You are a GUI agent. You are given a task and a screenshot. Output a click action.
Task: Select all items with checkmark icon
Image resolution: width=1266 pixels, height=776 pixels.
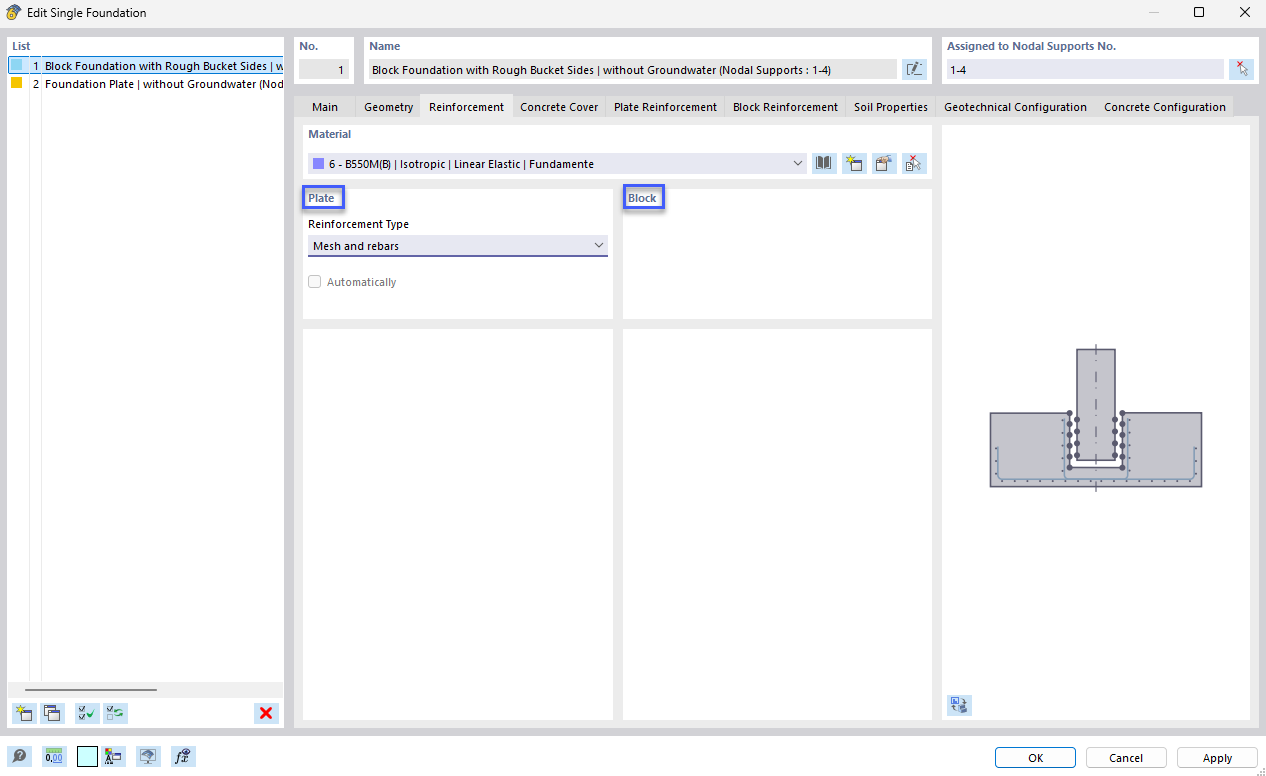tap(87, 713)
